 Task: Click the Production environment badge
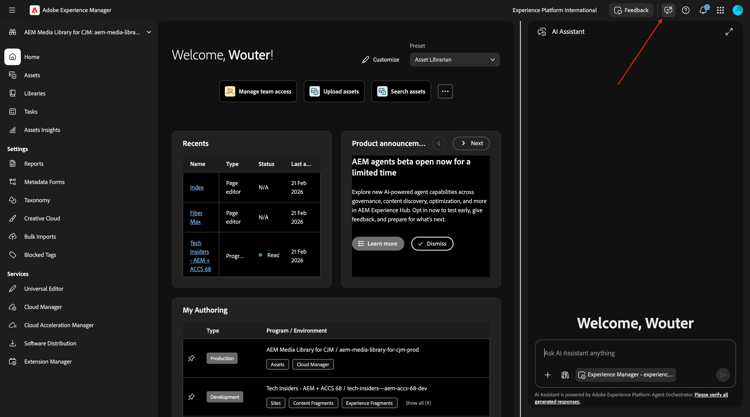click(222, 358)
